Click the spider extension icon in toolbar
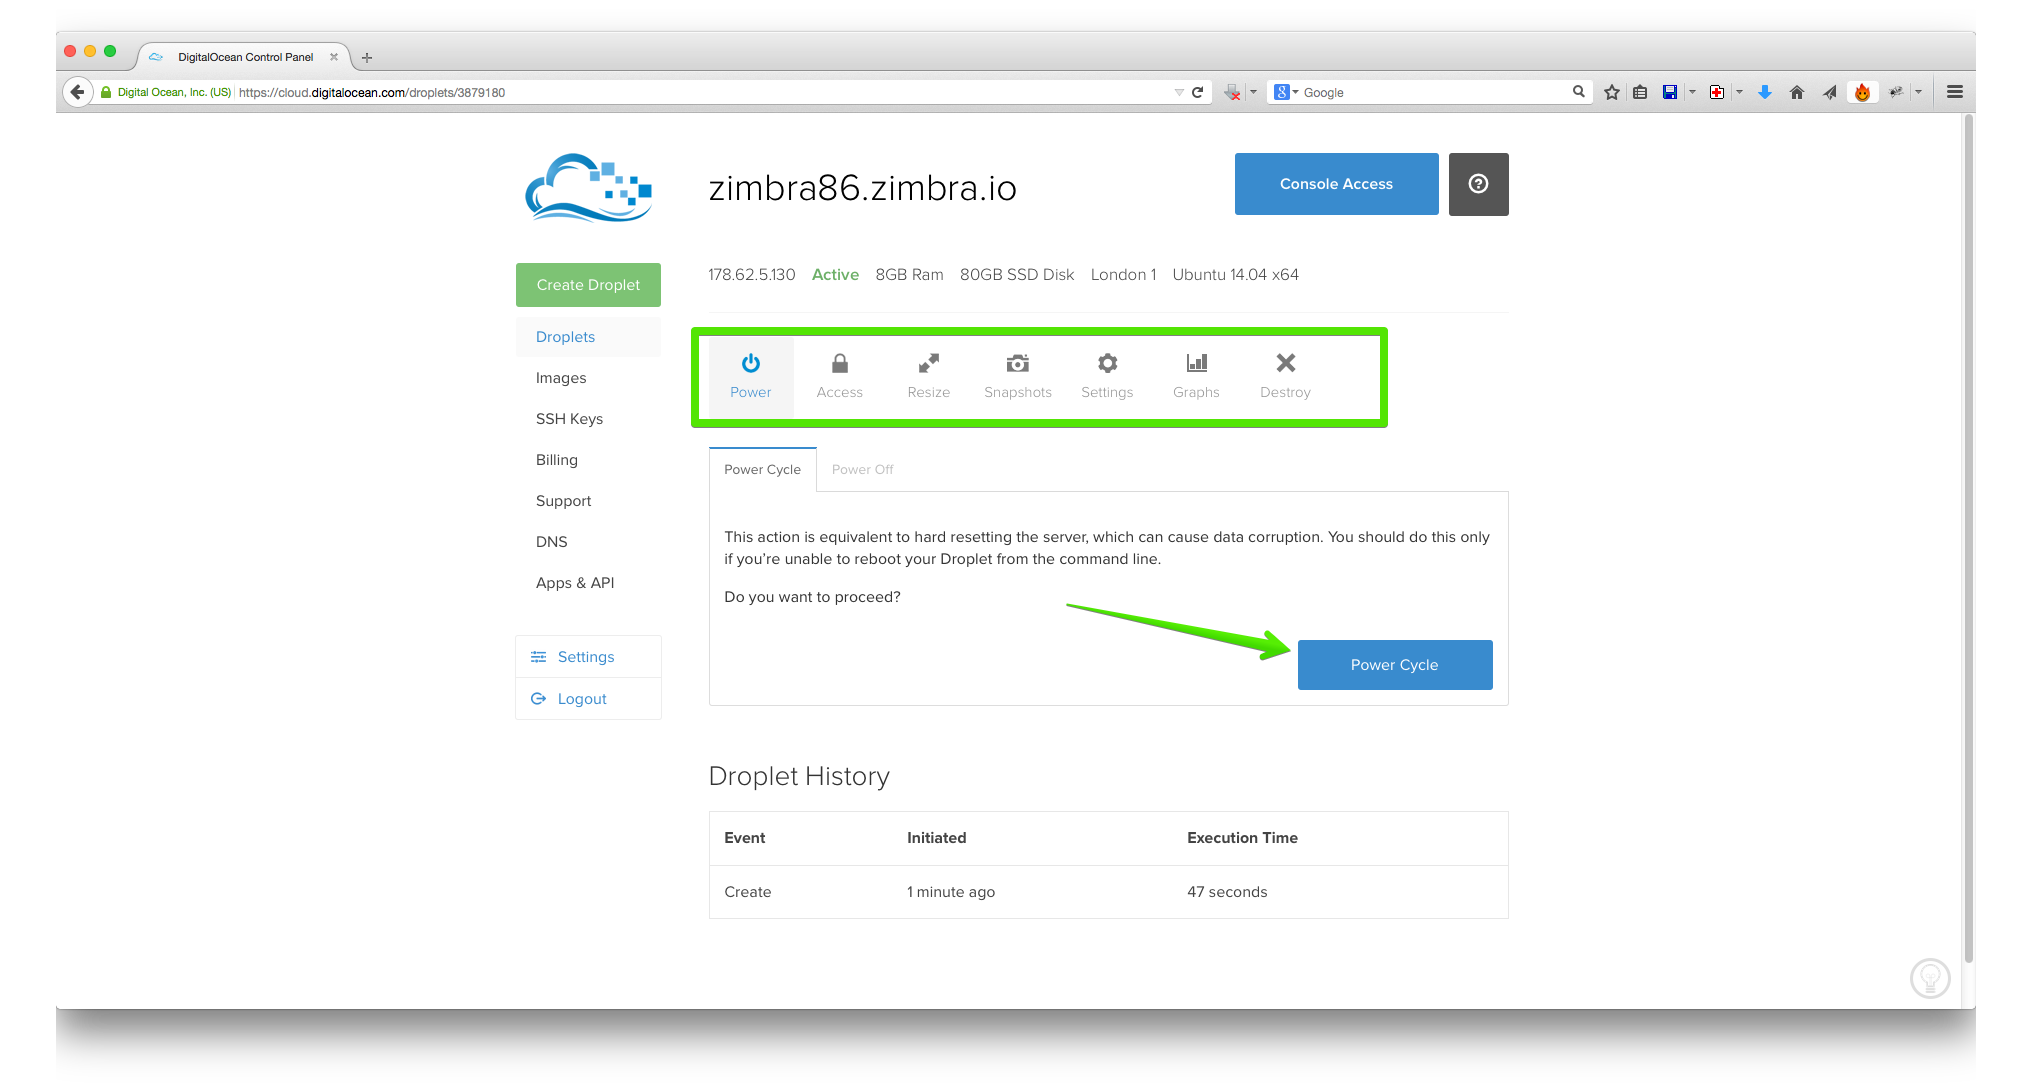 pyautogui.click(x=1895, y=92)
